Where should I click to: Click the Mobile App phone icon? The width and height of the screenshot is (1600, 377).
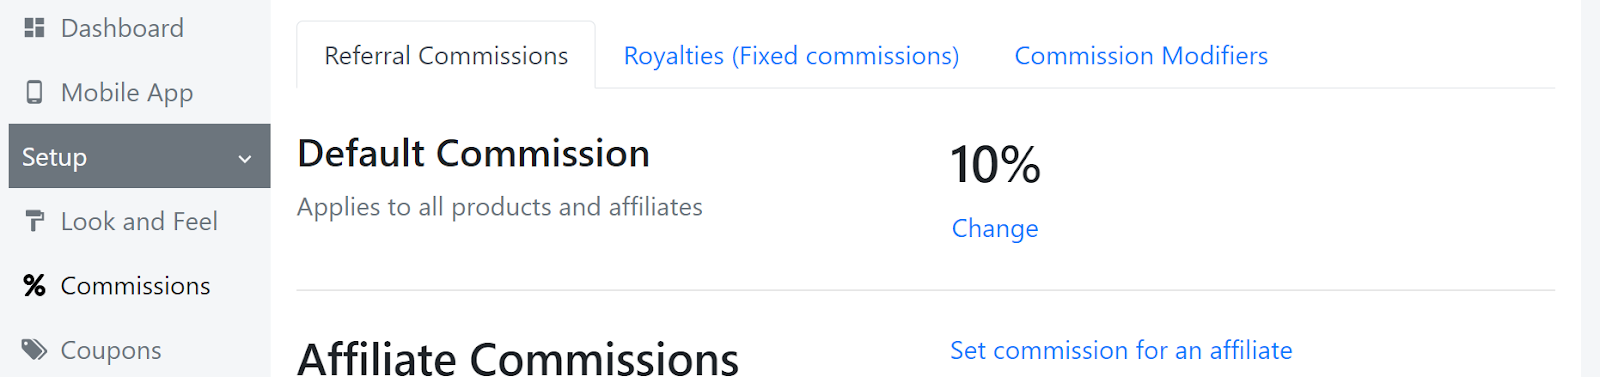tap(34, 92)
